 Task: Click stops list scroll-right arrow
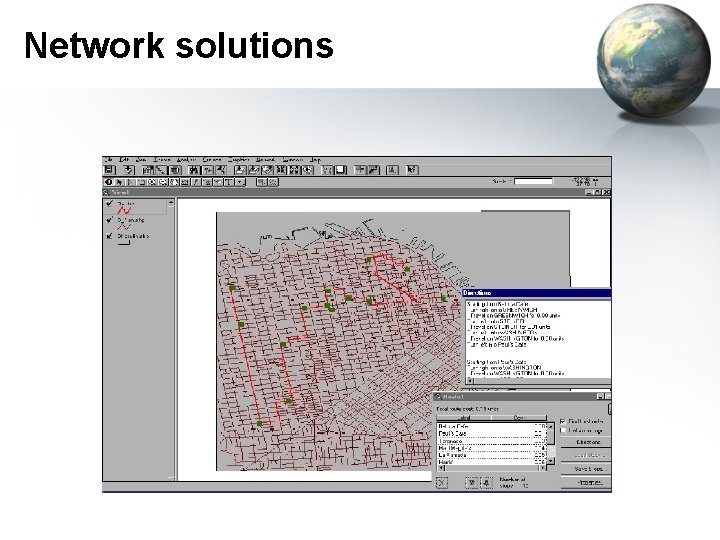pyautogui.click(x=543, y=467)
